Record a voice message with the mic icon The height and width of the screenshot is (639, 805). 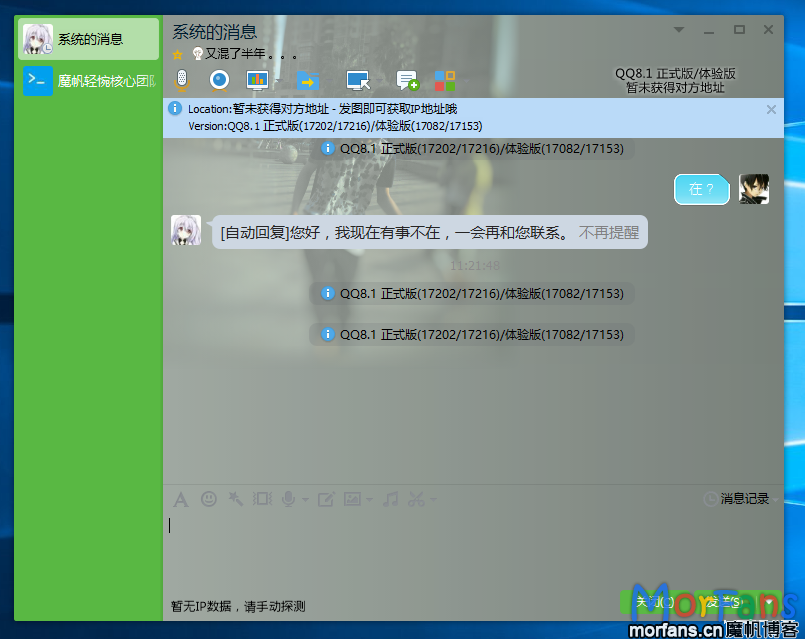pos(289,499)
